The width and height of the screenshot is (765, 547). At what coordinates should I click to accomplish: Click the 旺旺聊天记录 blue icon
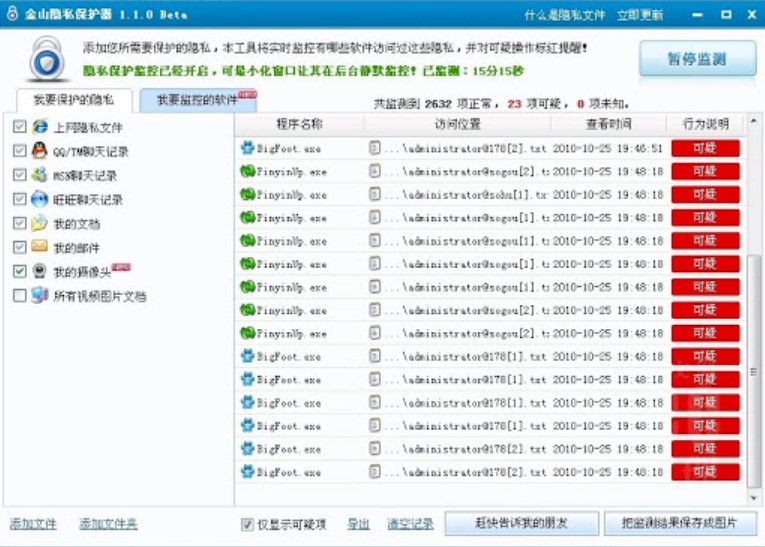pyautogui.click(x=40, y=199)
